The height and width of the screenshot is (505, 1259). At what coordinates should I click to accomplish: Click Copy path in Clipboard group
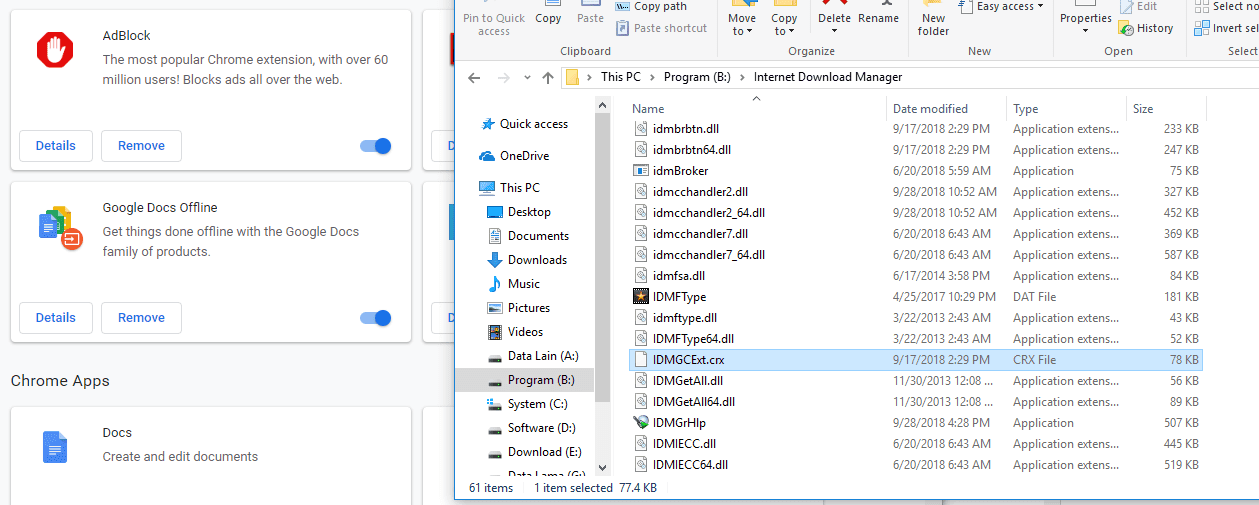[650, 6]
